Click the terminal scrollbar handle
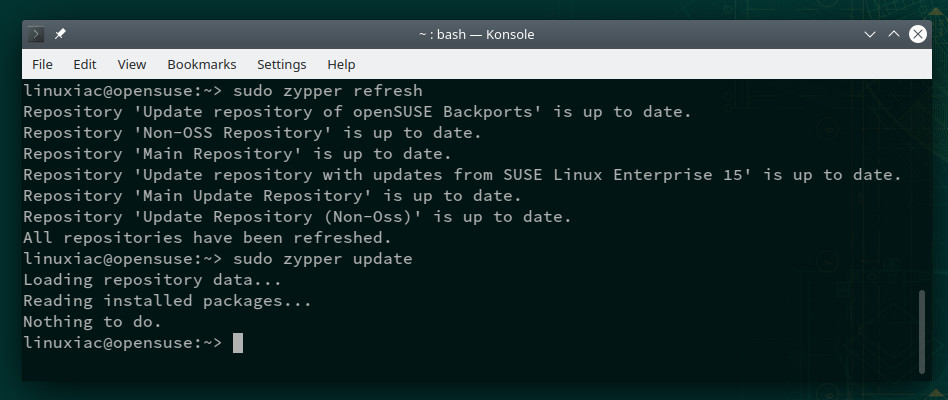Screen dimensions: 948x400 click(x=922, y=331)
